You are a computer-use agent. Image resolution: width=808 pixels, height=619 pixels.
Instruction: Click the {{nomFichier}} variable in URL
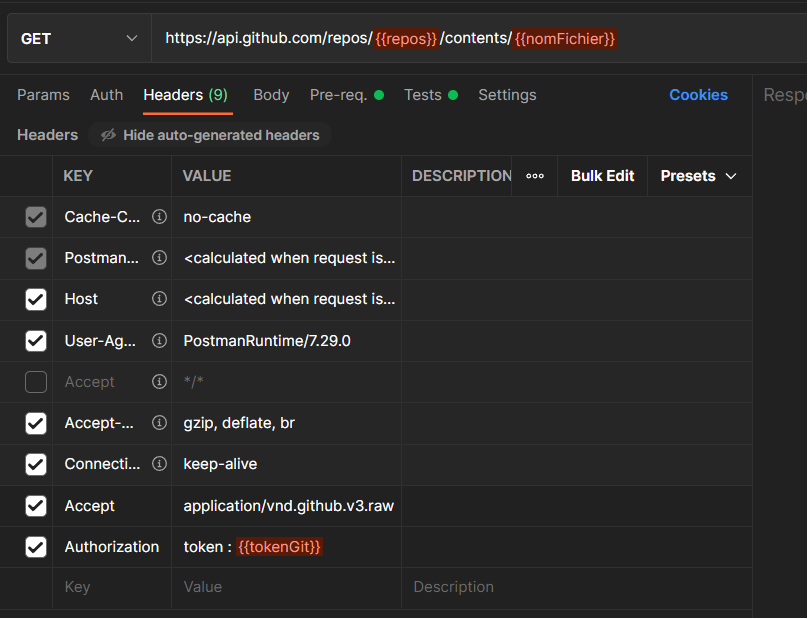point(565,39)
